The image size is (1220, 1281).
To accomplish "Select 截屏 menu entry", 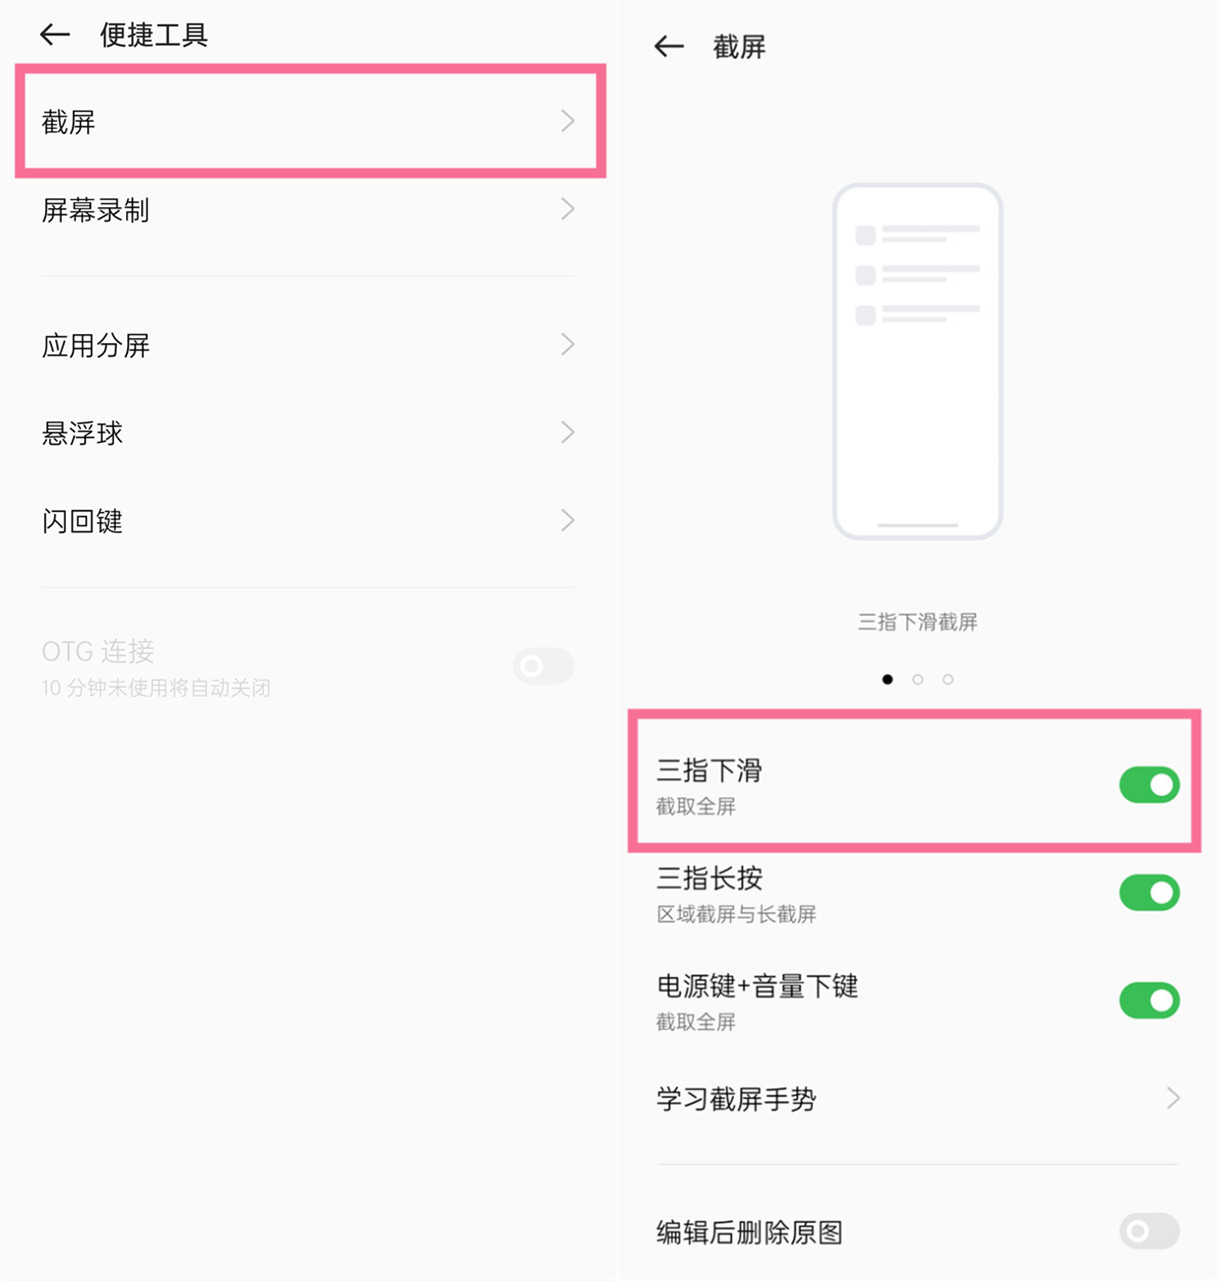I will (310, 121).
